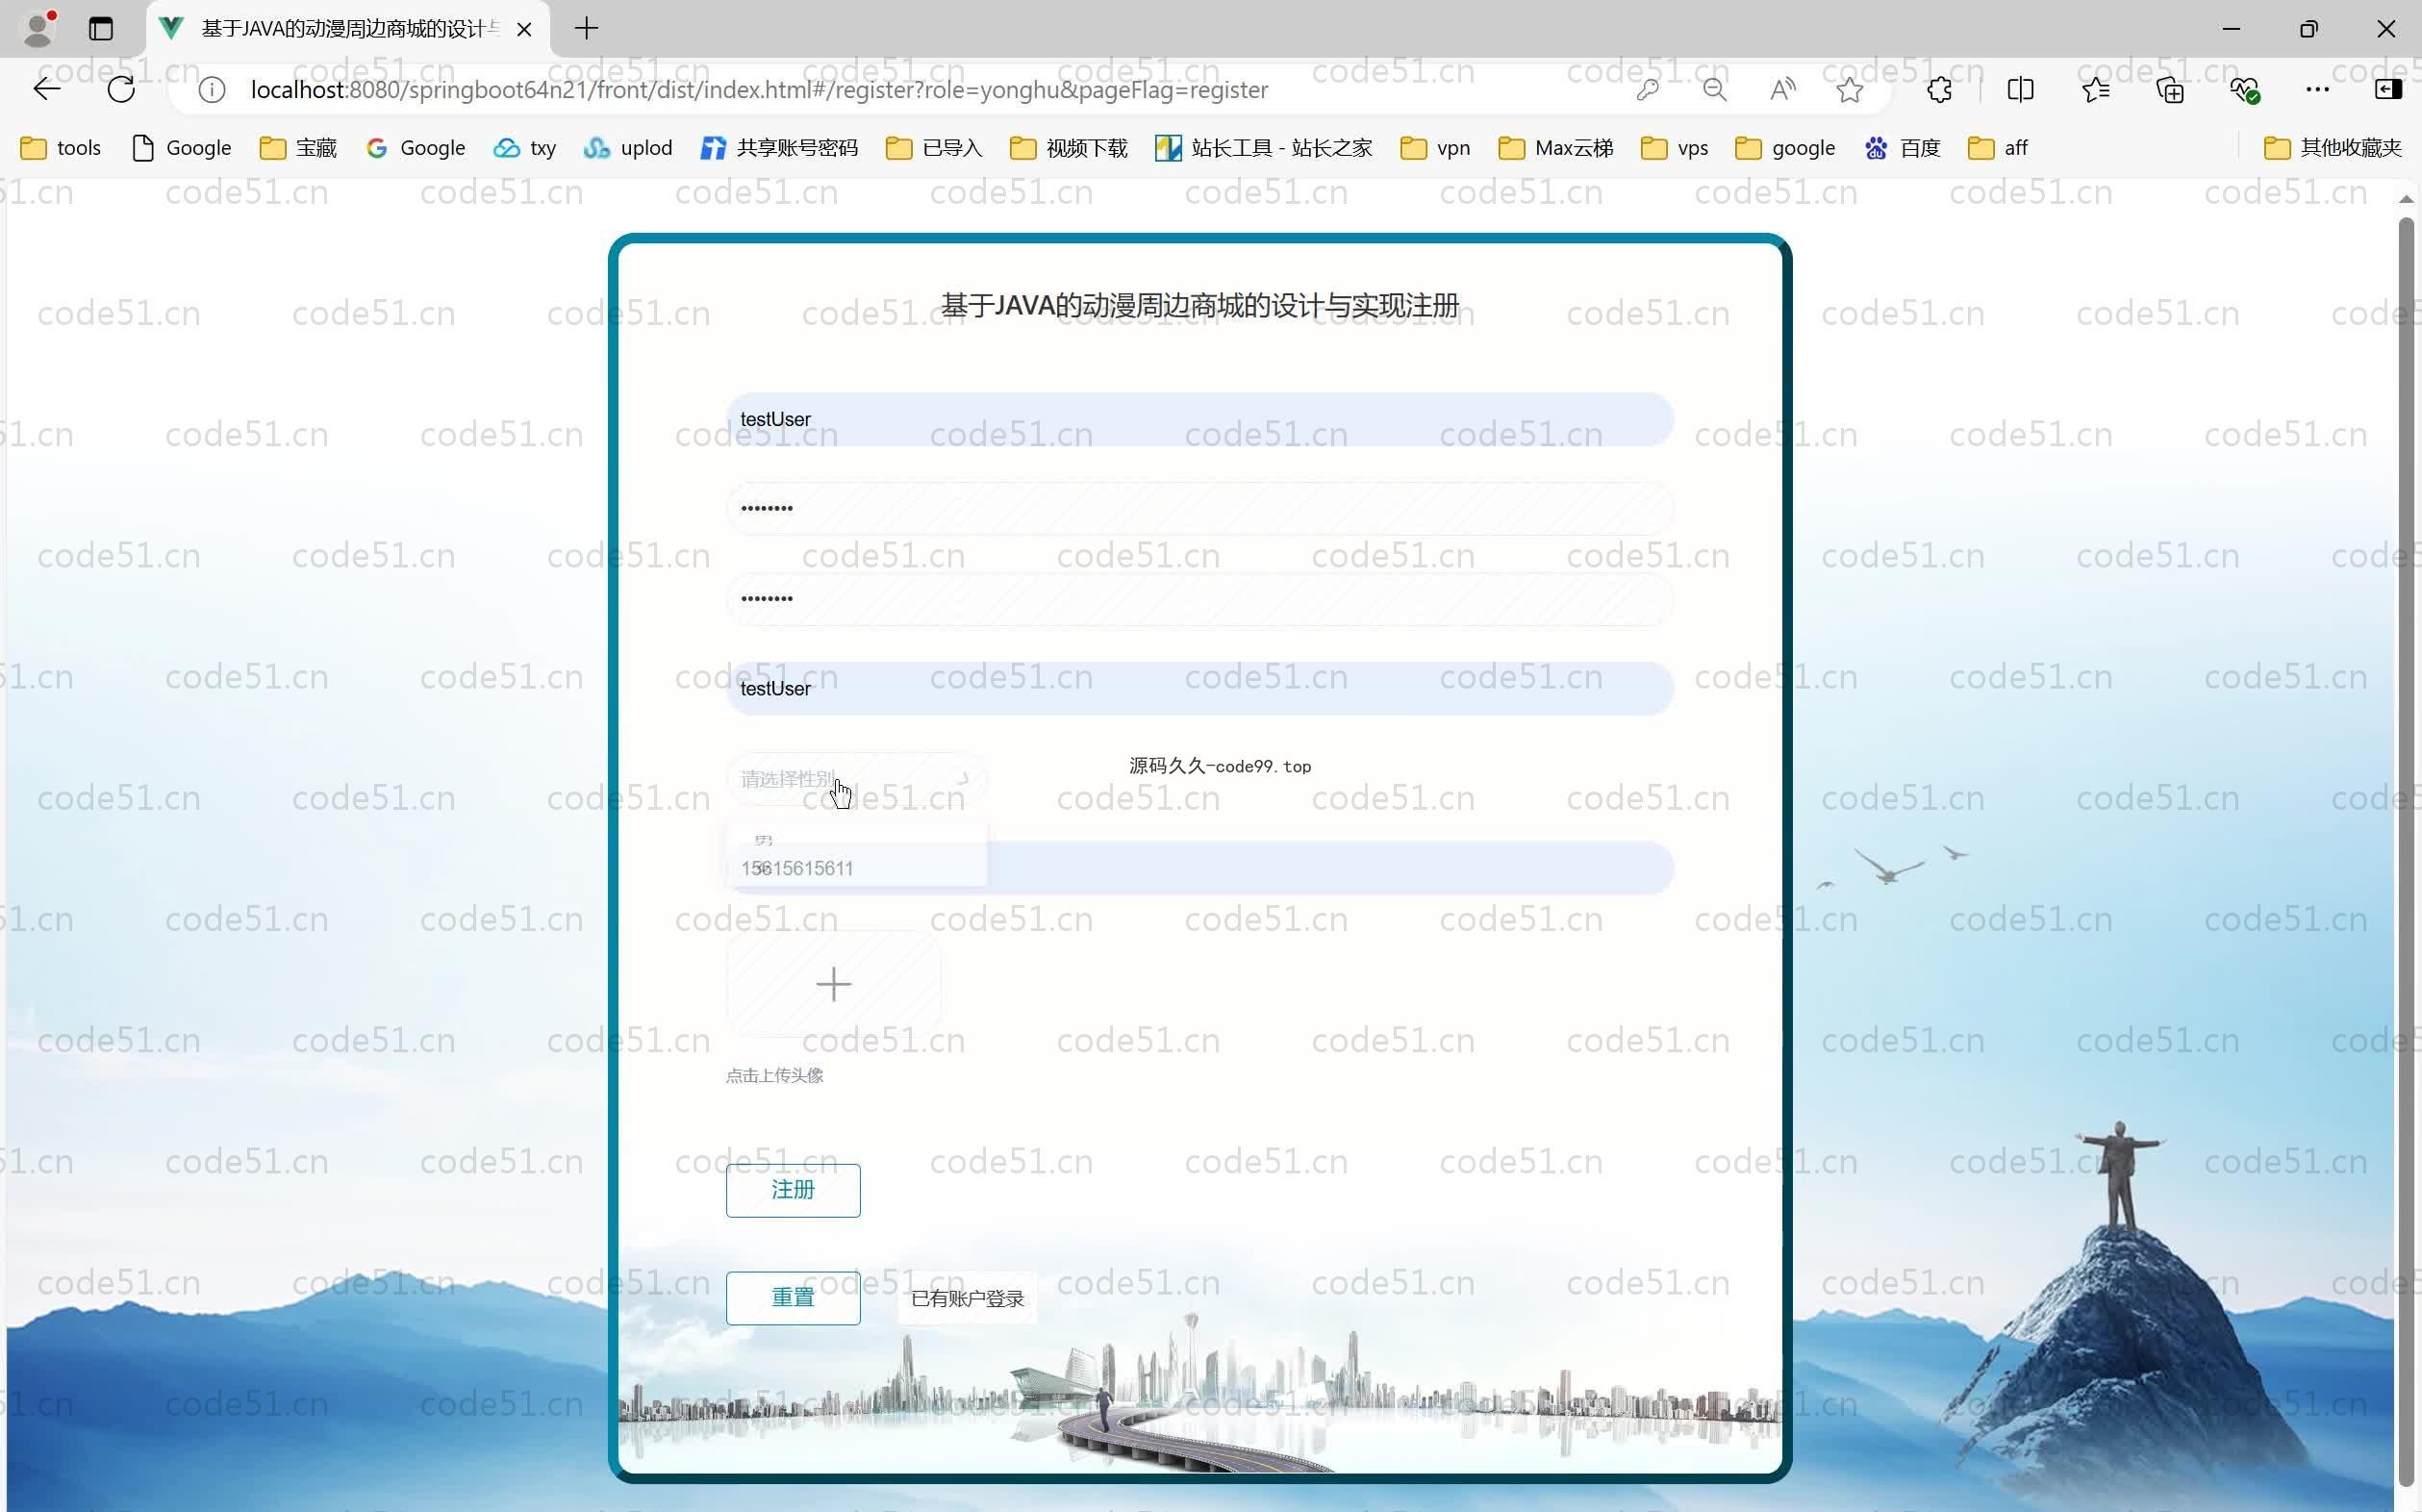2422x1512 pixels.
Task: Toggle the split screen icon
Action: [x=2020, y=90]
